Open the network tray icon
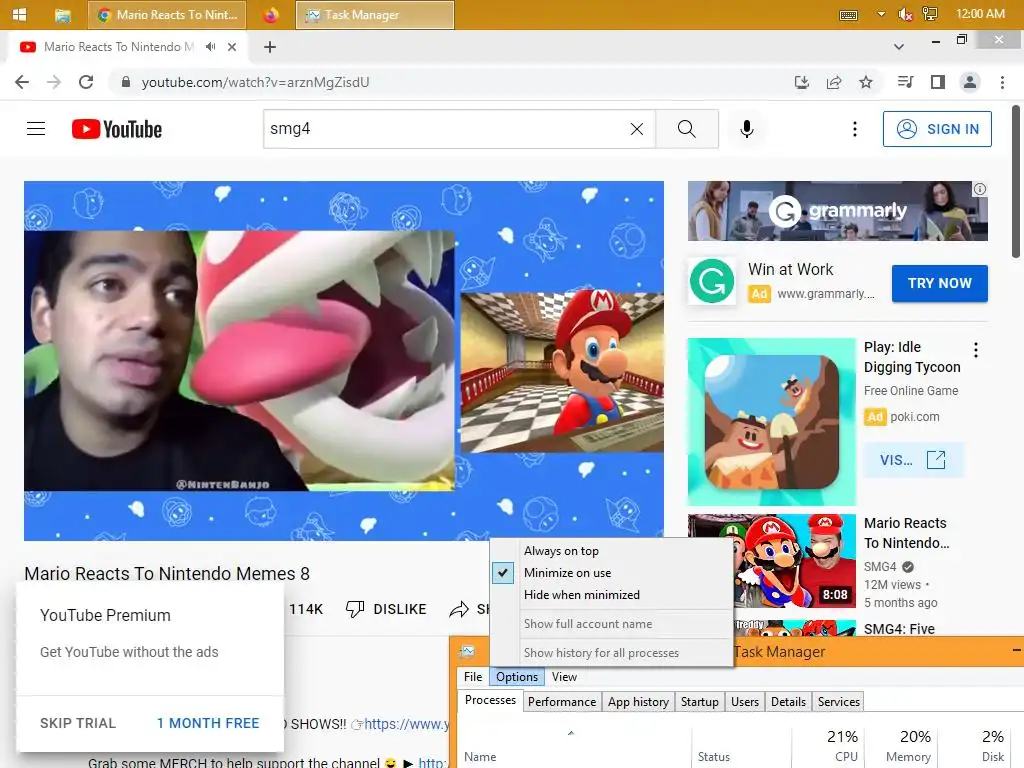Viewport: 1024px width, 768px height. tap(929, 14)
